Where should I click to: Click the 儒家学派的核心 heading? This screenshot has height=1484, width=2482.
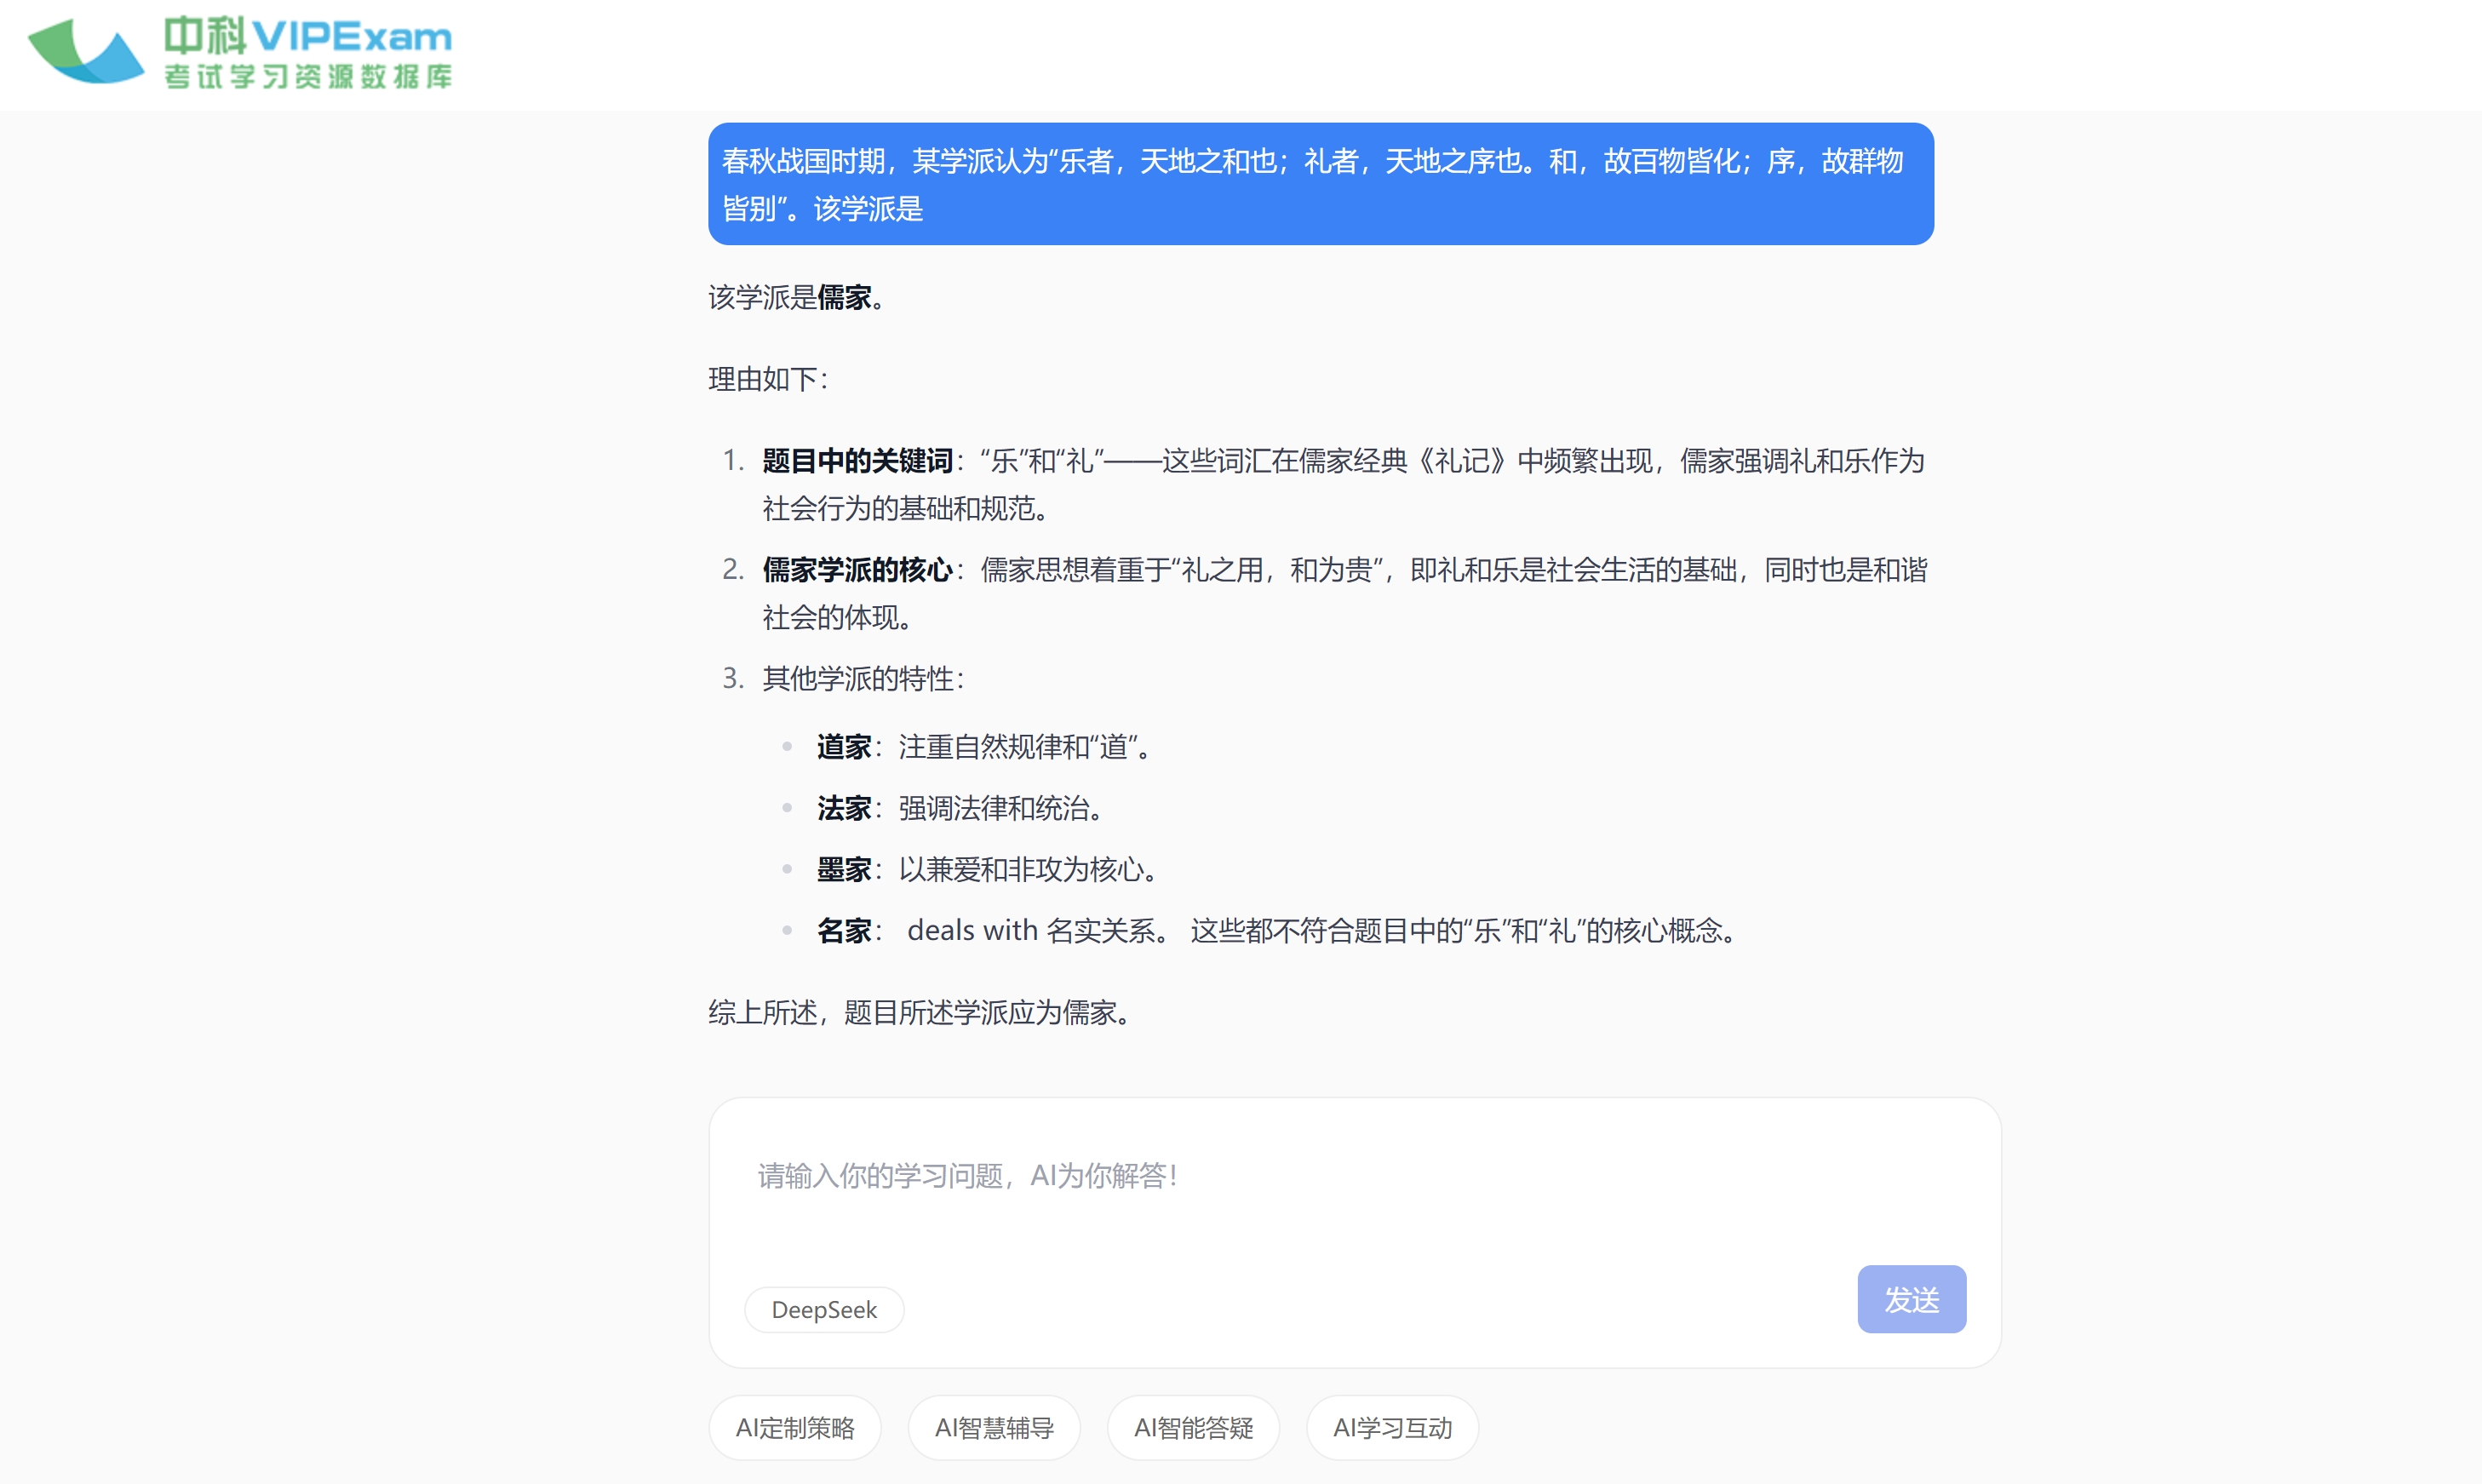[857, 570]
